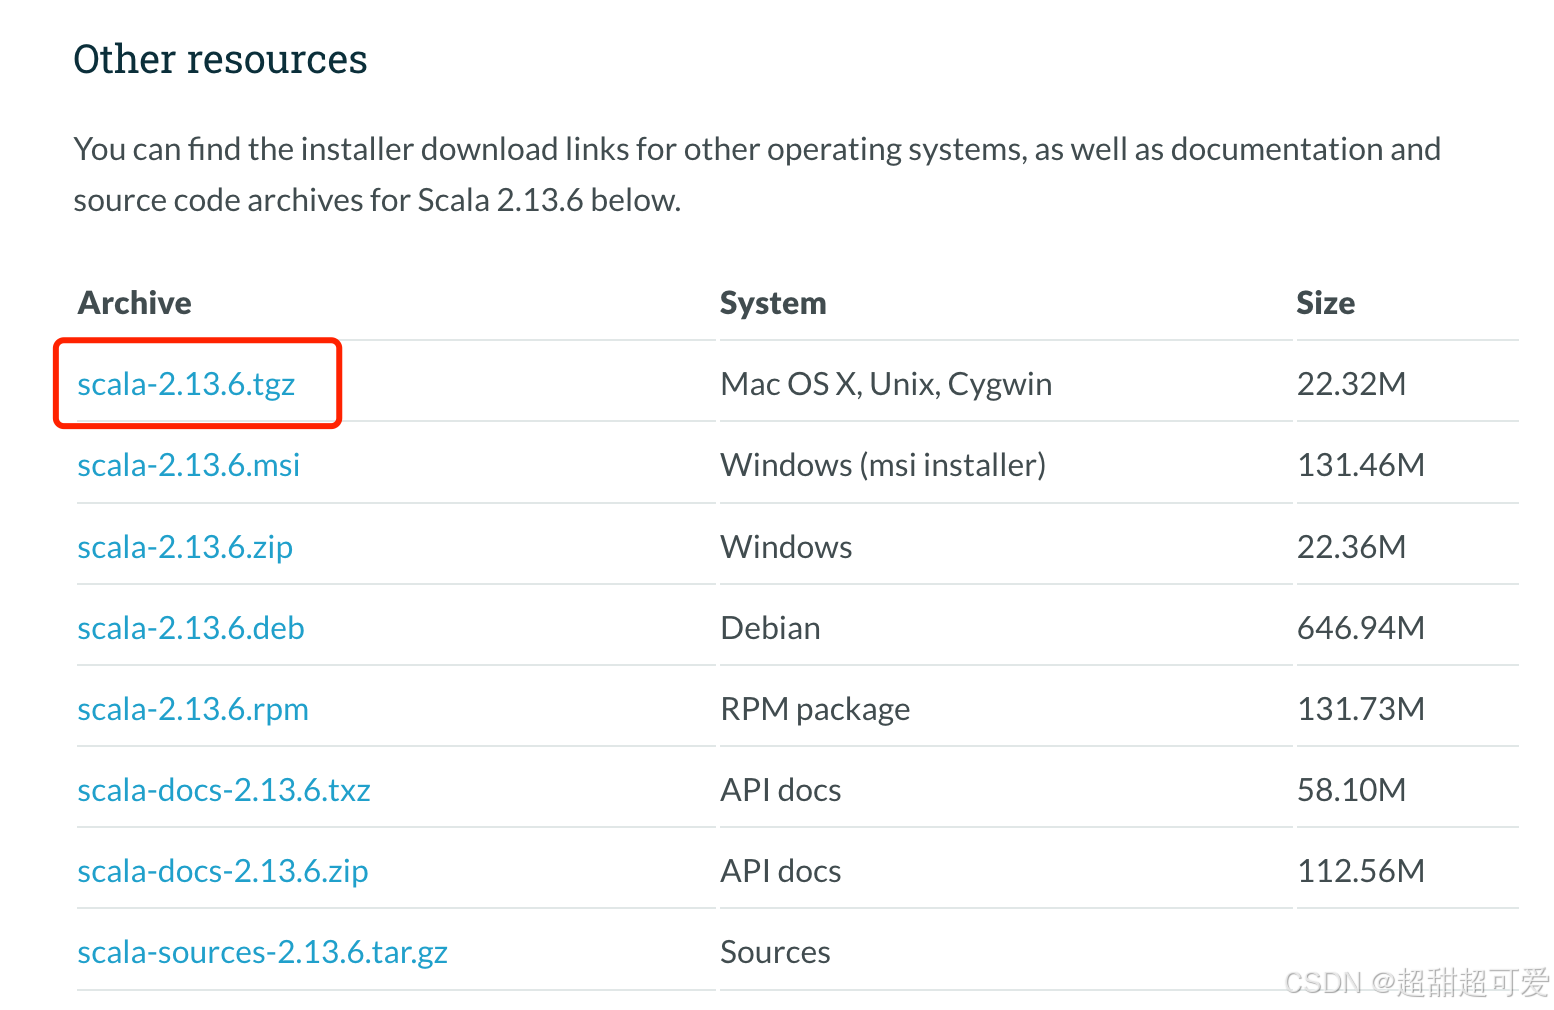Download scala-2.13.6.tgz archive
The image size is (1554, 1010).
tap(186, 384)
